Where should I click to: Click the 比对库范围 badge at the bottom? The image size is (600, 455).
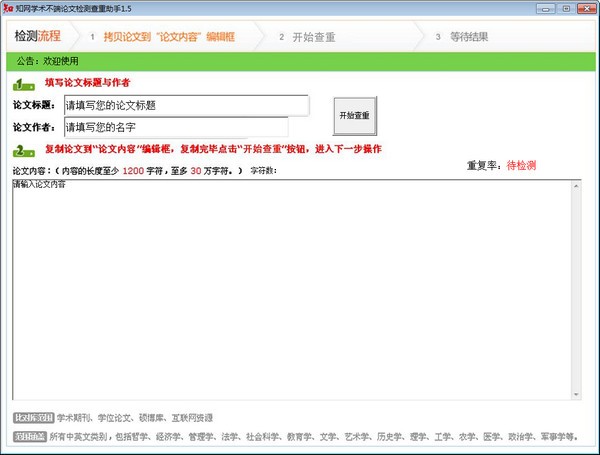[33, 418]
